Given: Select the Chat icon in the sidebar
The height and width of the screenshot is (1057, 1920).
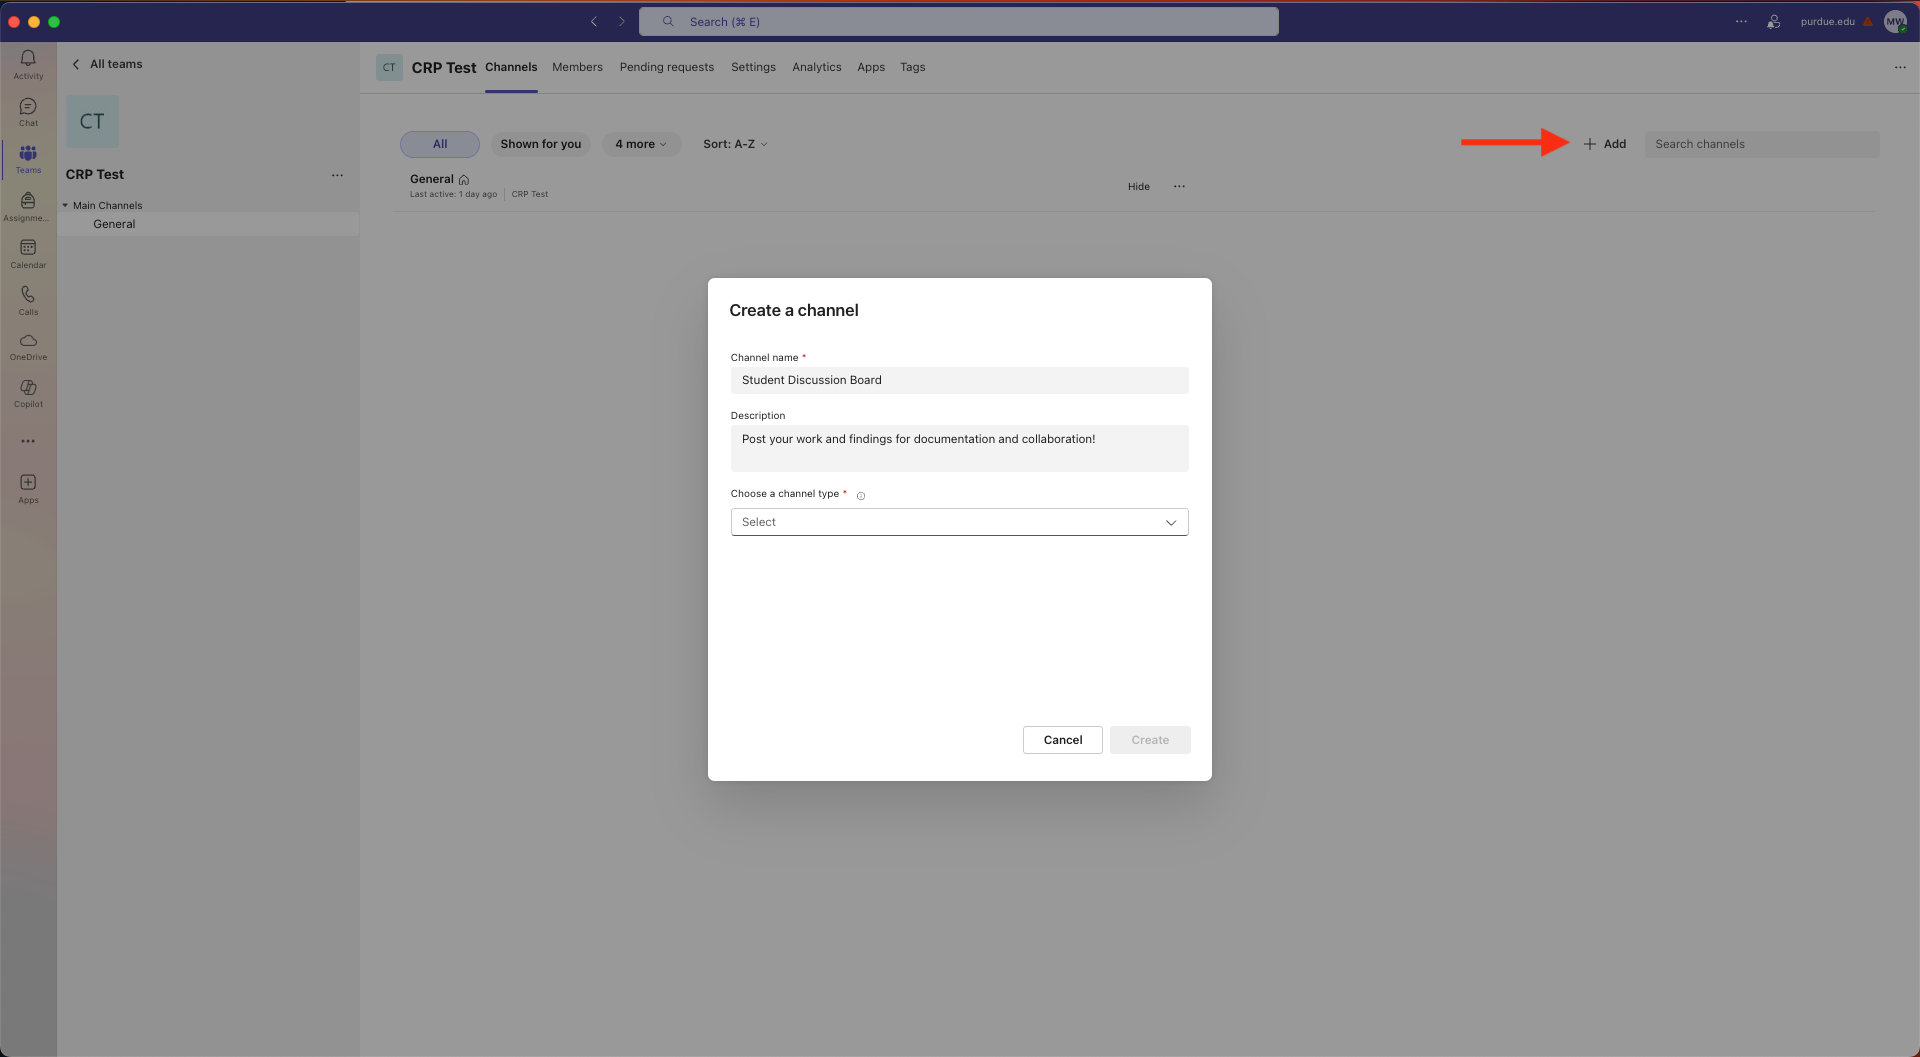Looking at the screenshot, I should 28,108.
